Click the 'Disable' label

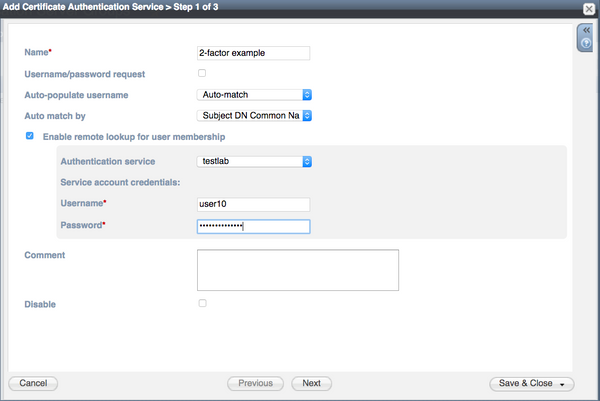tap(40, 304)
